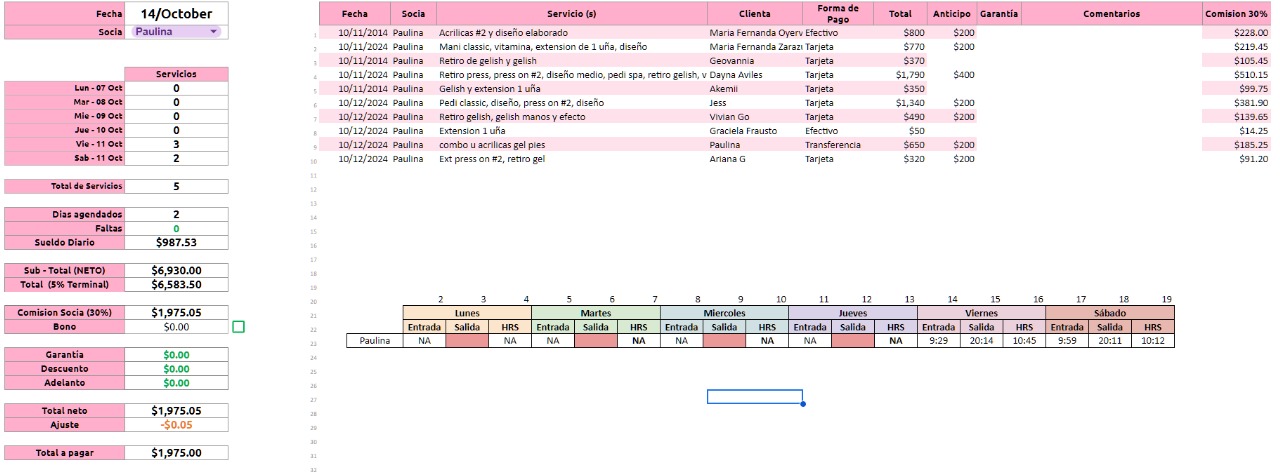Tick the checkbox beside the Bono row

pos(238,326)
